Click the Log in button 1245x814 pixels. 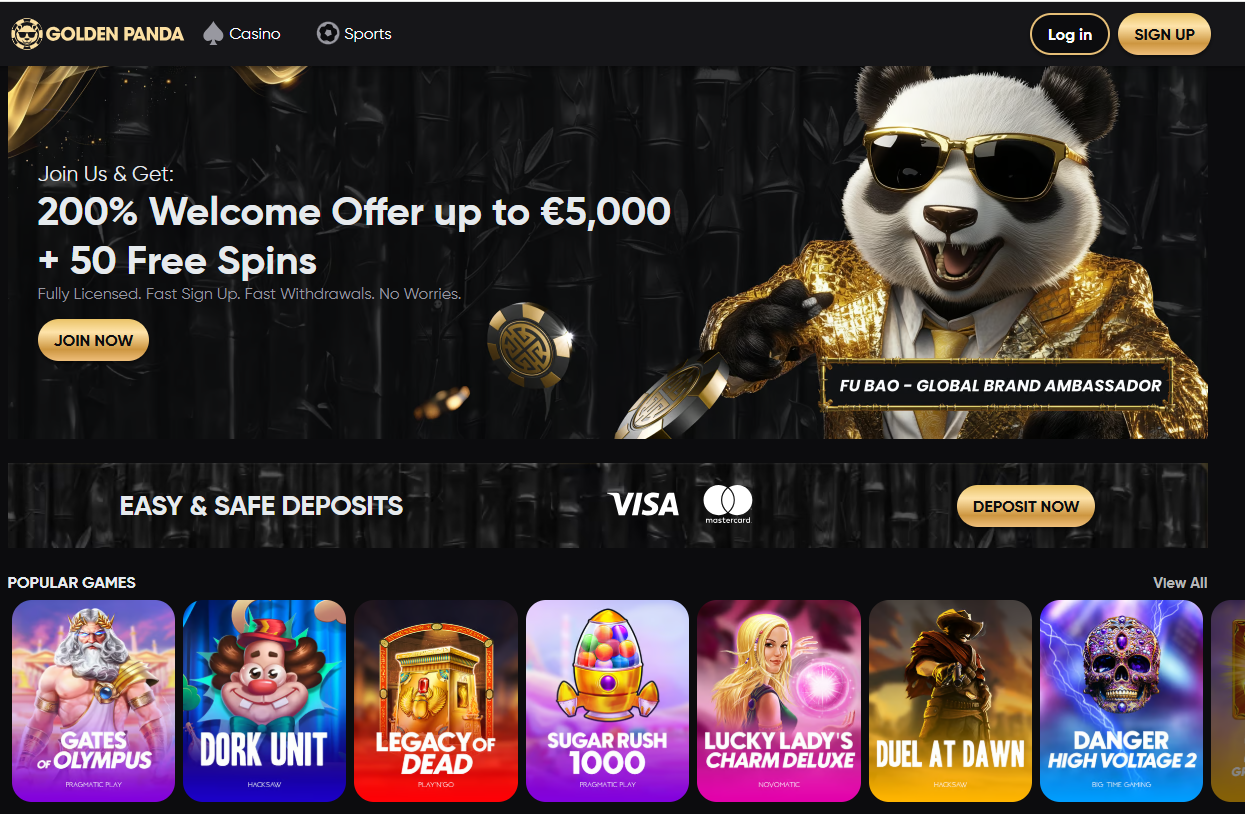[x=1069, y=34]
